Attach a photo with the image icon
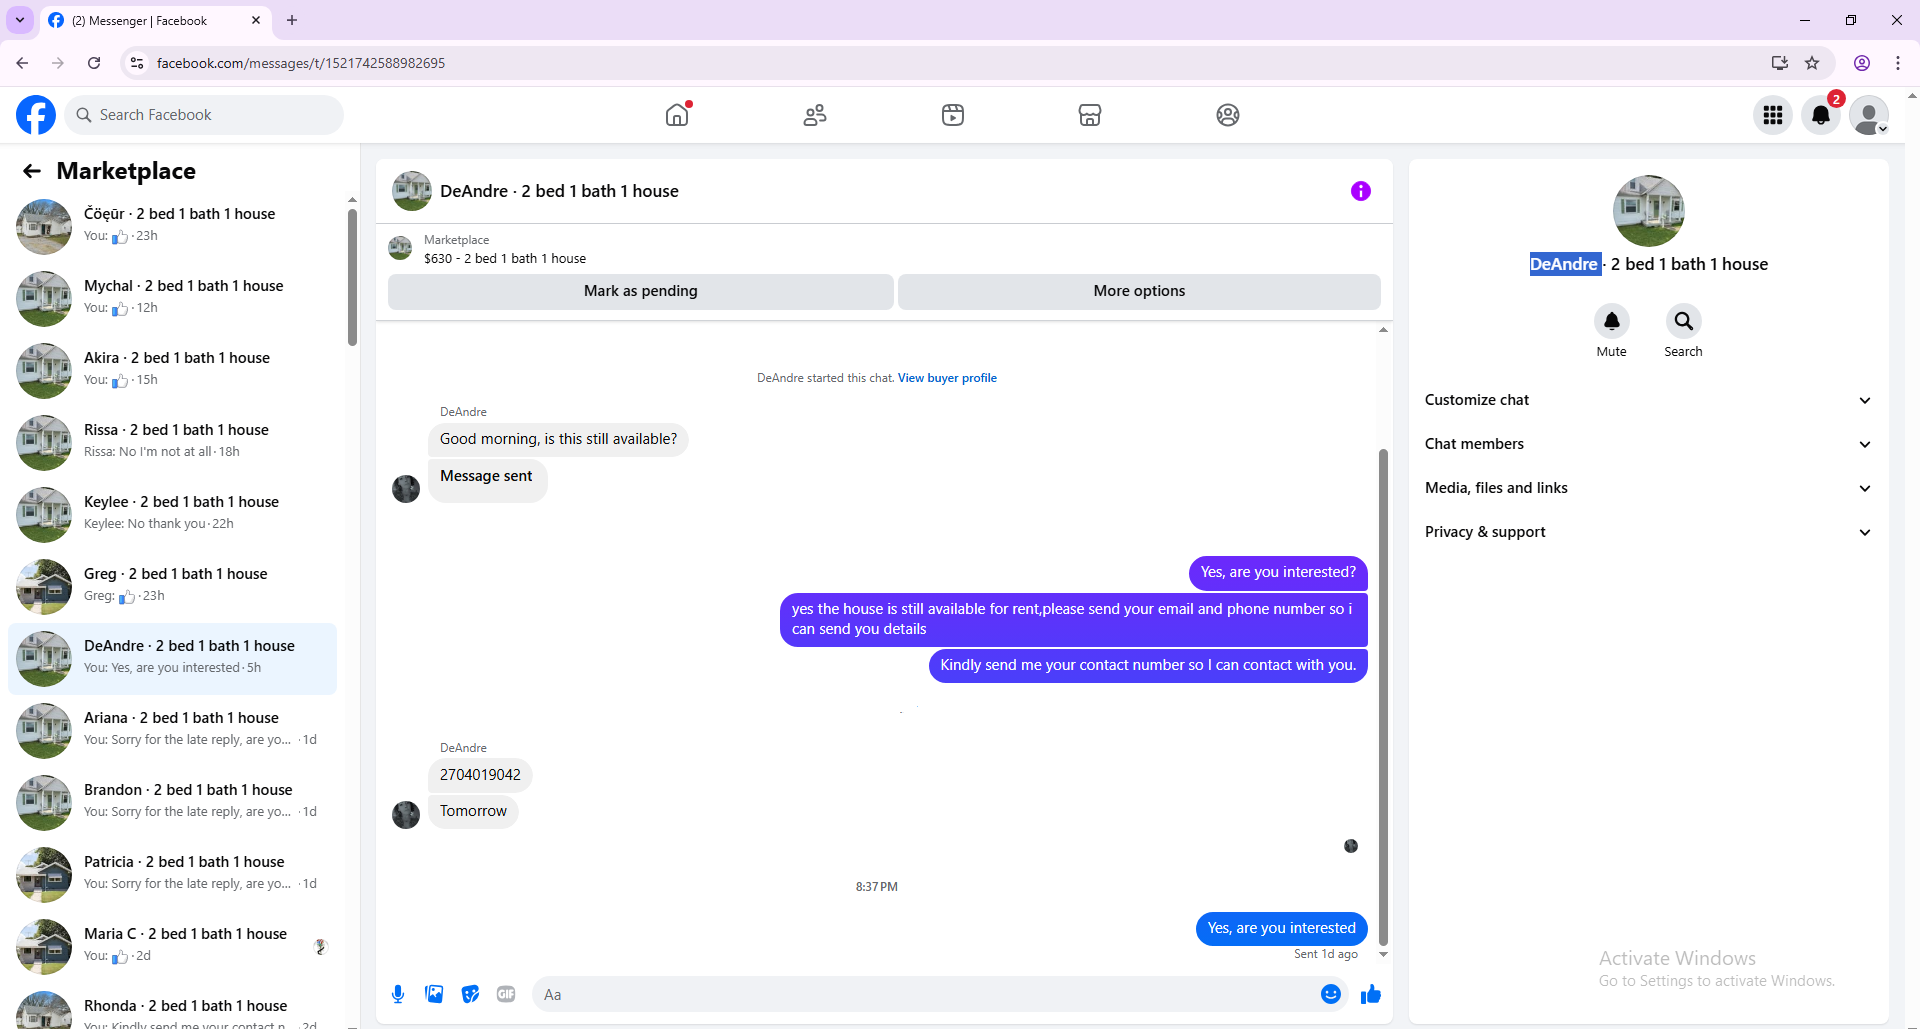 click(x=434, y=994)
